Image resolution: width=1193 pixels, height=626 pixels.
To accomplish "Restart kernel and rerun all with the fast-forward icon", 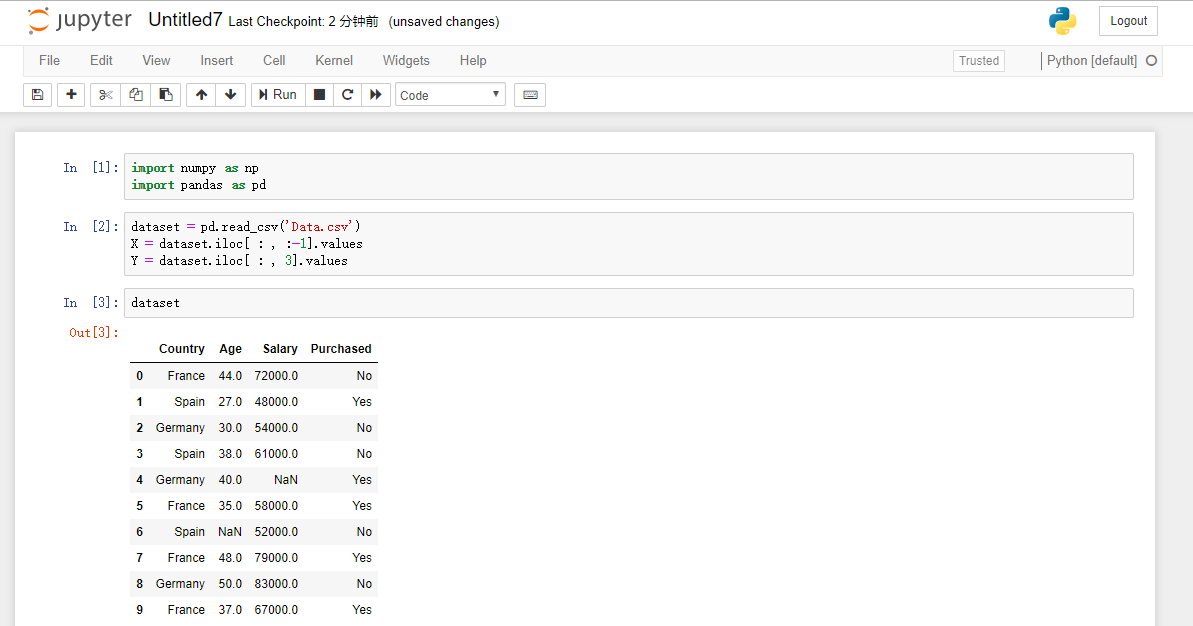I will 376,95.
